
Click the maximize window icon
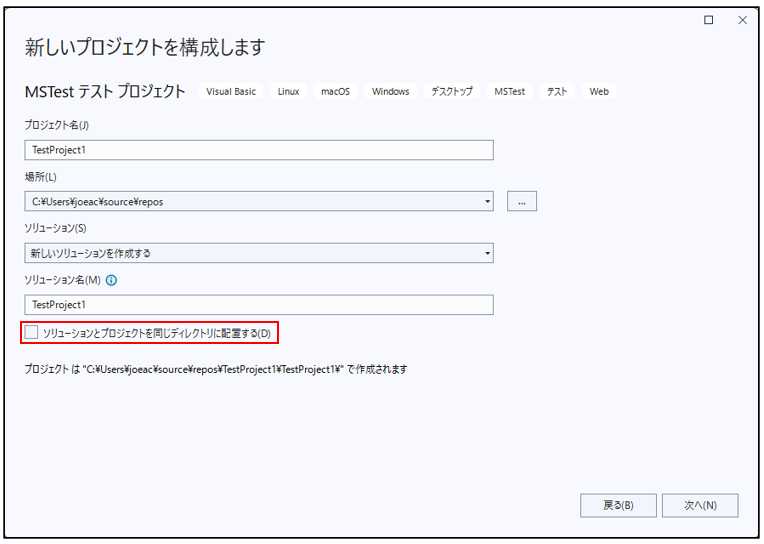coord(709,20)
